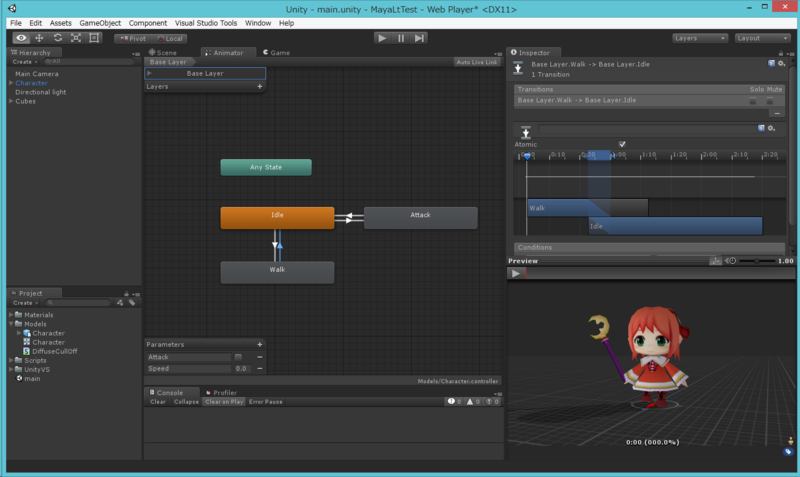Open the Layers dropdown in toolbar
The image size is (800, 477).
click(699, 38)
